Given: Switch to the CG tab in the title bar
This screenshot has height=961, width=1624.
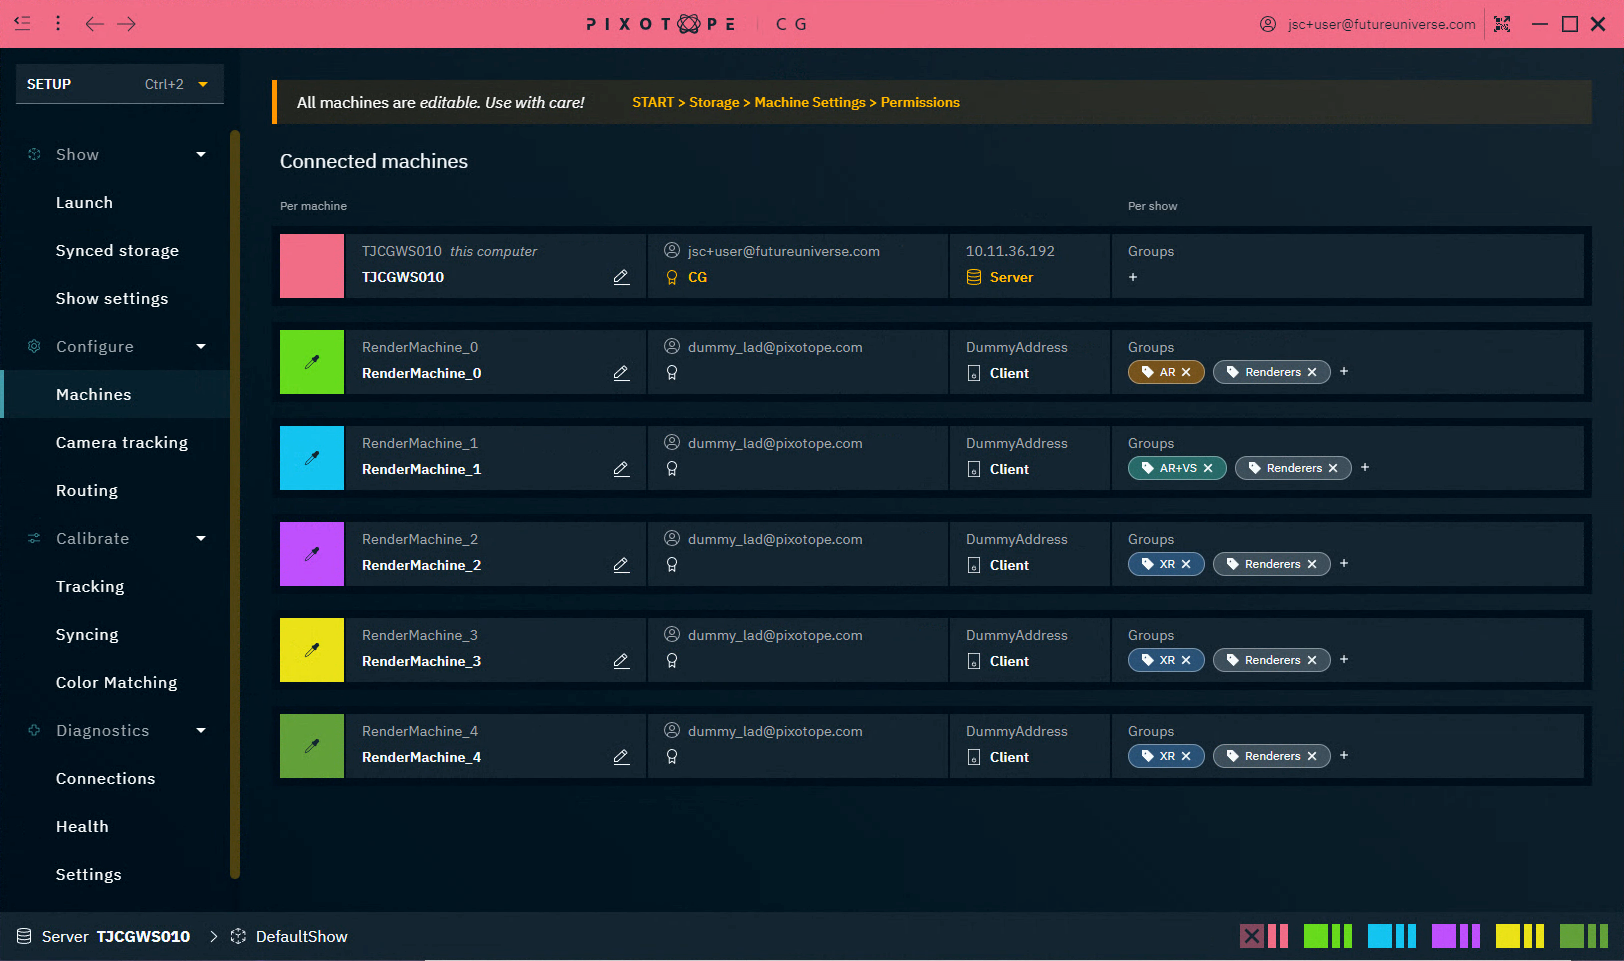Looking at the screenshot, I should coord(791,23).
